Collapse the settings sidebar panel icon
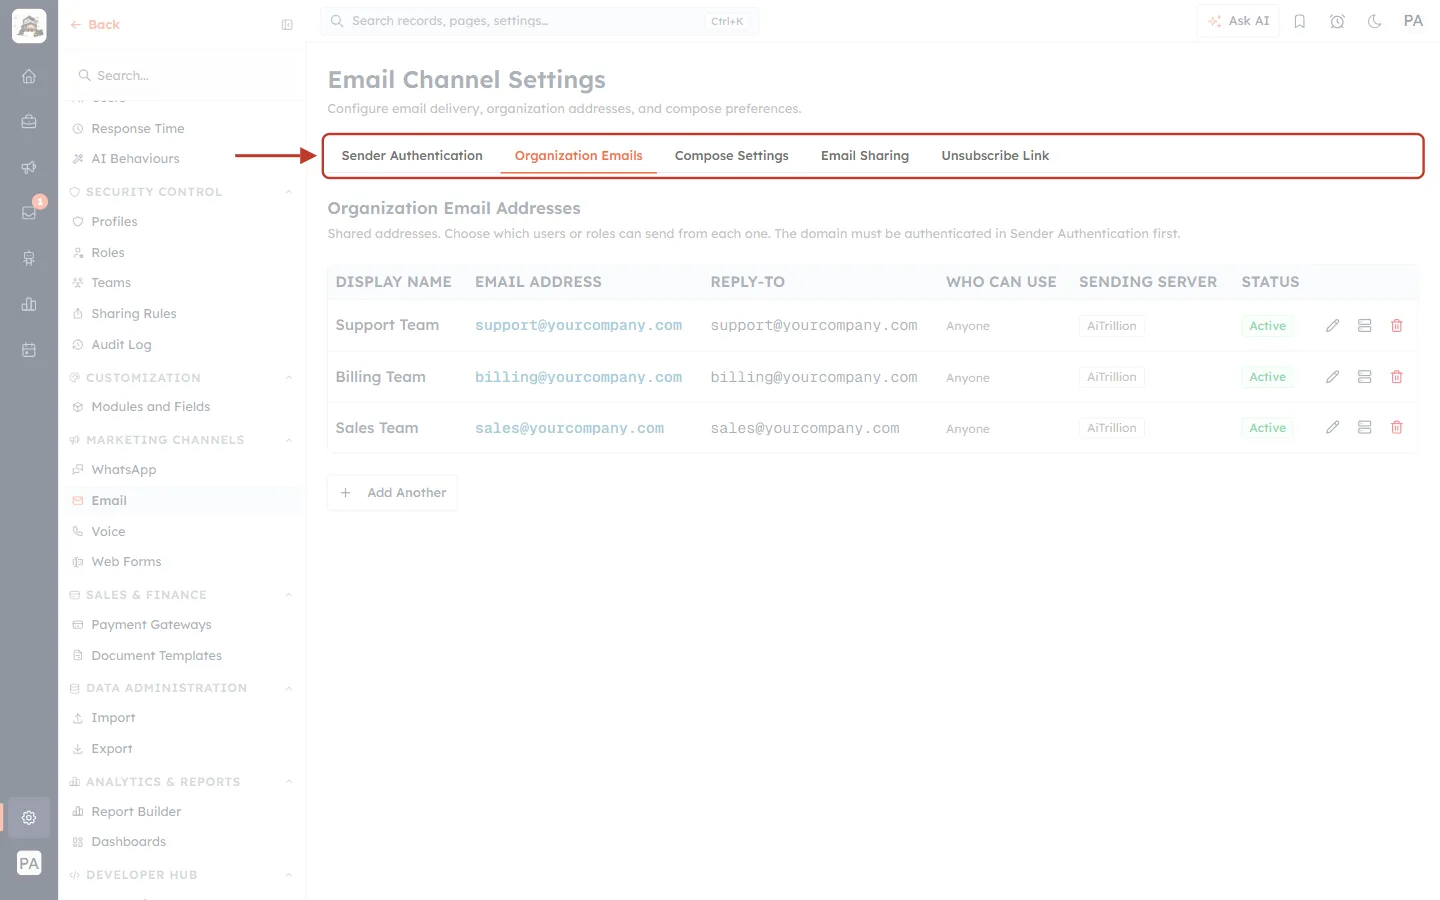Image resolution: width=1440 pixels, height=900 pixels. coord(287,25)
